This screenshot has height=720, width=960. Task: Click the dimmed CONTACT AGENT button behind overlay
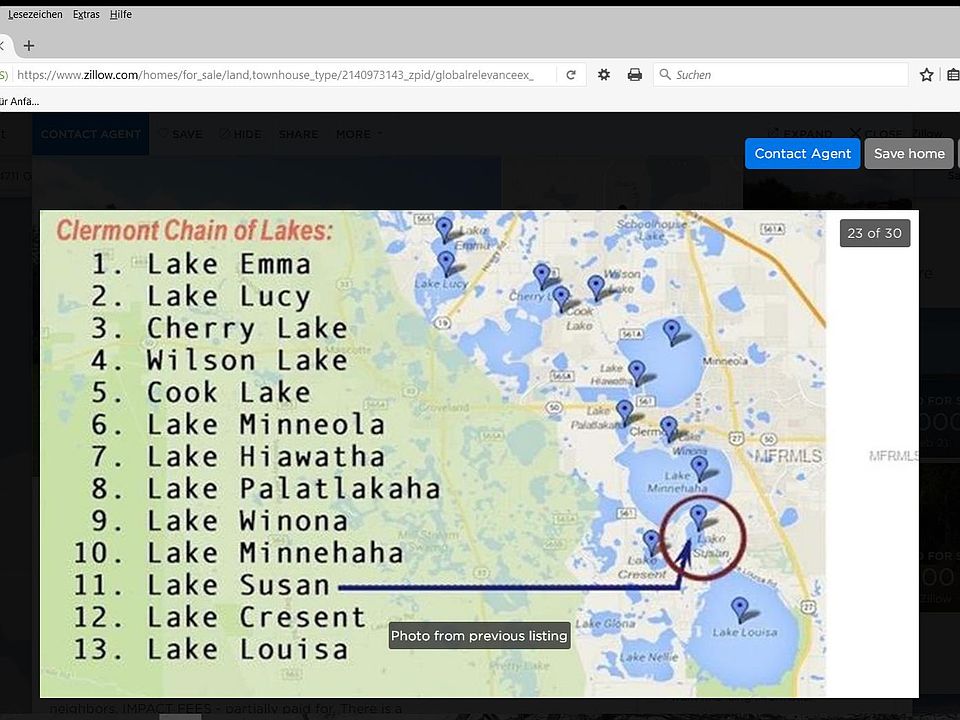click(x=91, y=134)
